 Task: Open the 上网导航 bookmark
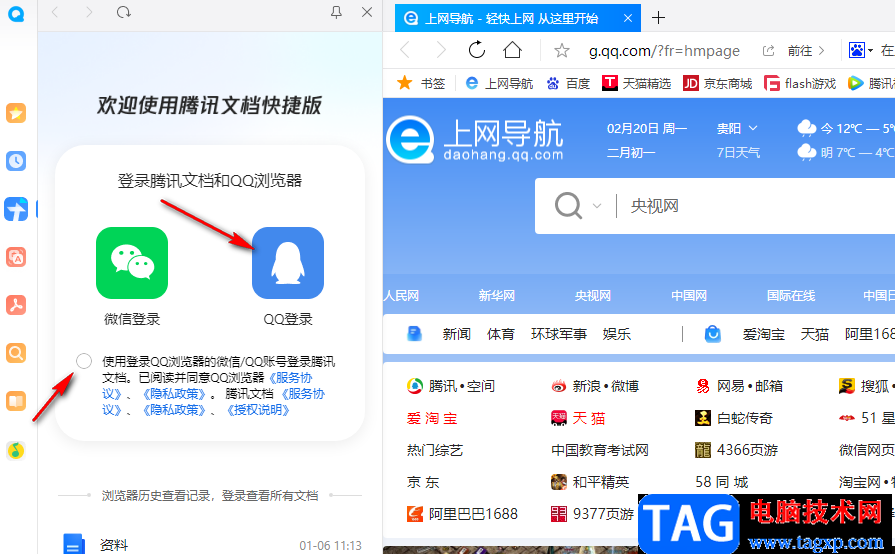click(499, 83)
